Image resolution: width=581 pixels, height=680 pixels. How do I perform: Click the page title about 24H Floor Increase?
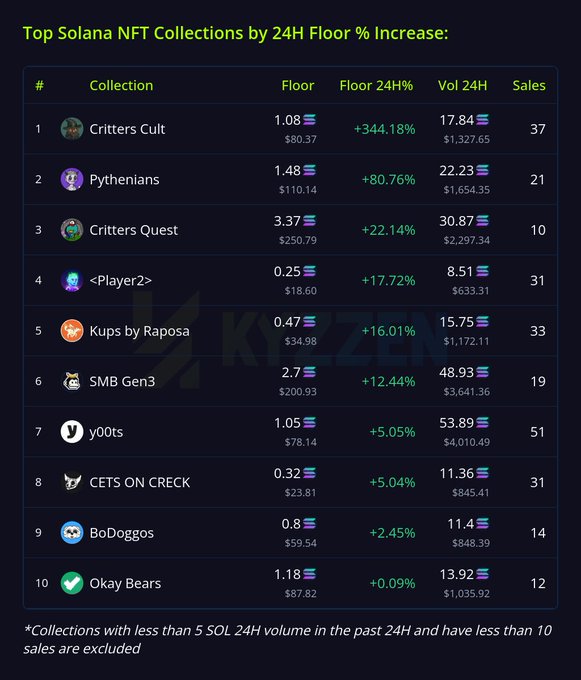235,33
